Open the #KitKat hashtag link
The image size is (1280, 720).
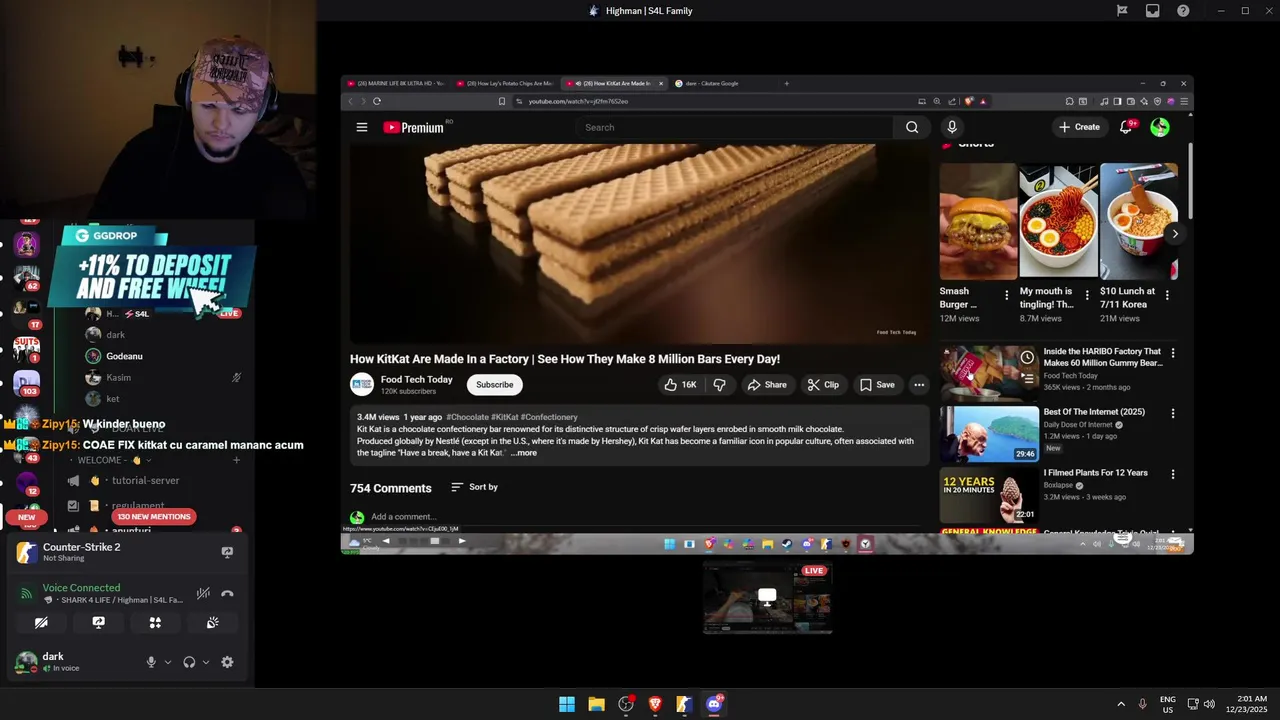[504, 417]
